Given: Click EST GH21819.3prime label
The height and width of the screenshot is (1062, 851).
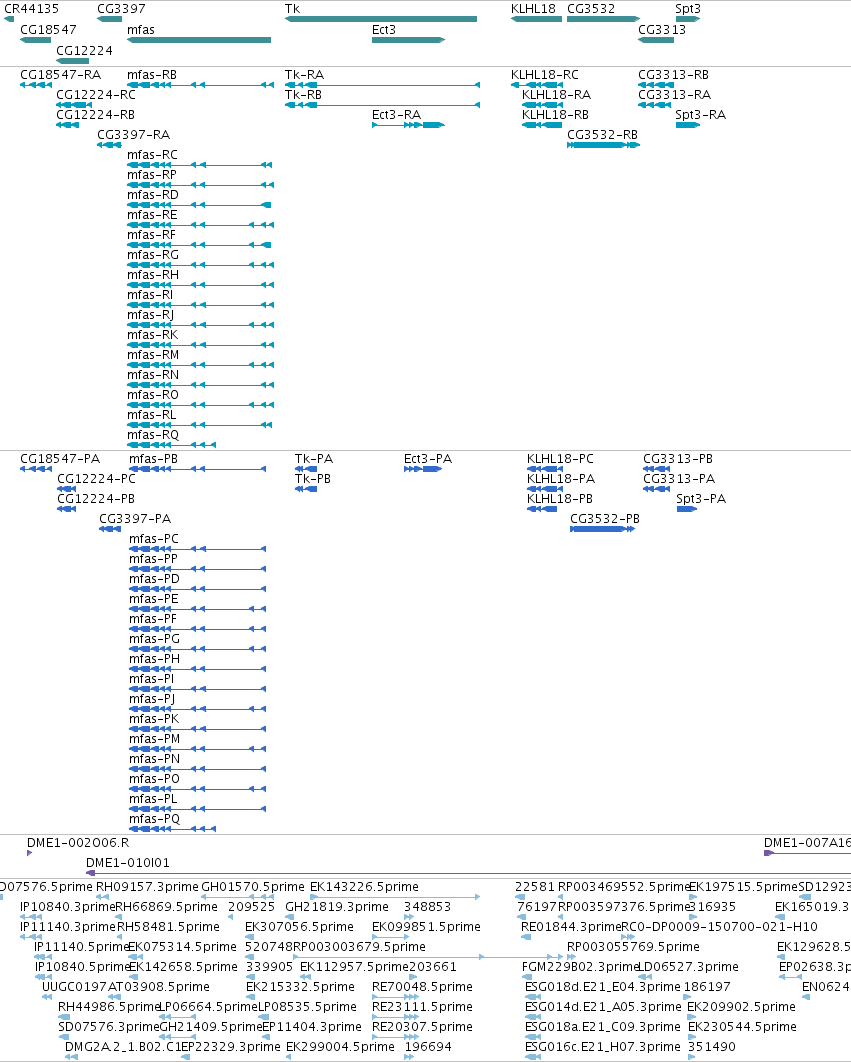Looking at the screenshot, I should pyautogui.click(x=337, y=906).
